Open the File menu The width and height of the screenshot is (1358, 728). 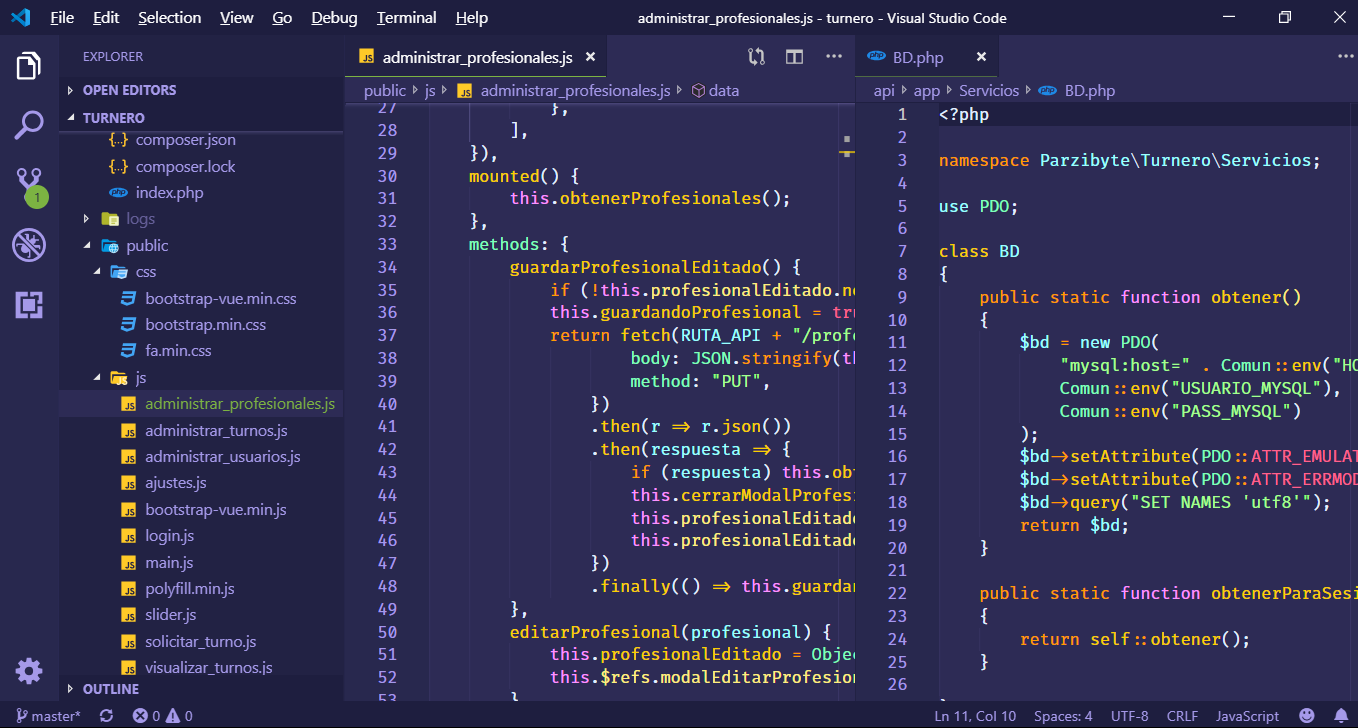tap(62, 18)
